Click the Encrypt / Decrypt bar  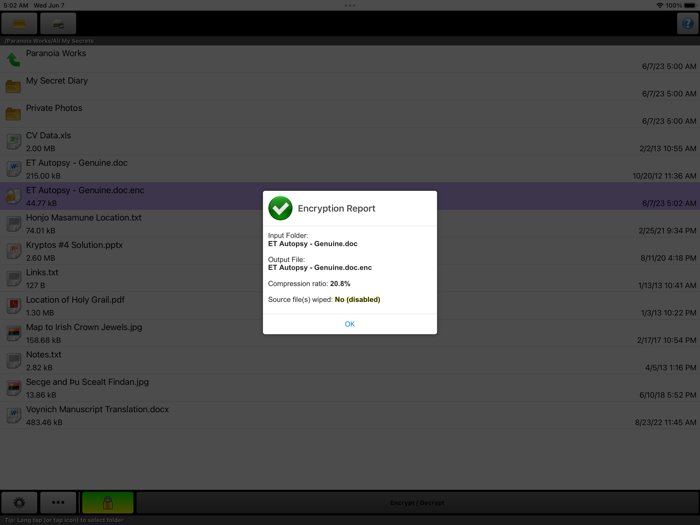[x=417, y=503]
